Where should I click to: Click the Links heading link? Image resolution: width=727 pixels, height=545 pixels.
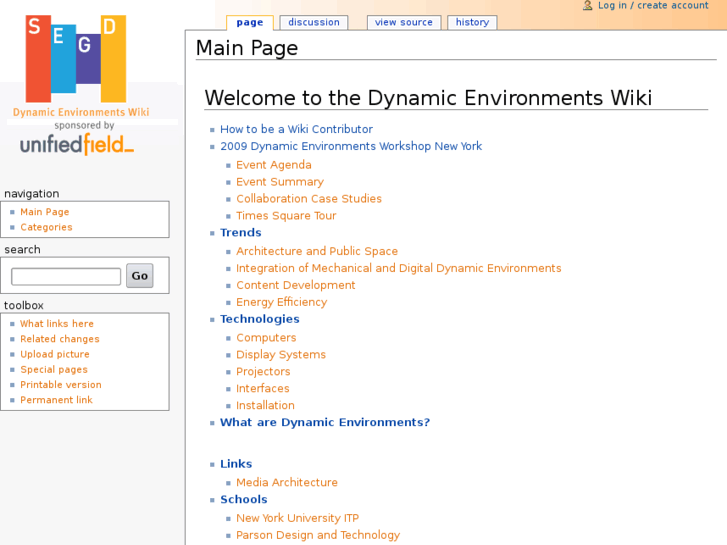(236, 464)
